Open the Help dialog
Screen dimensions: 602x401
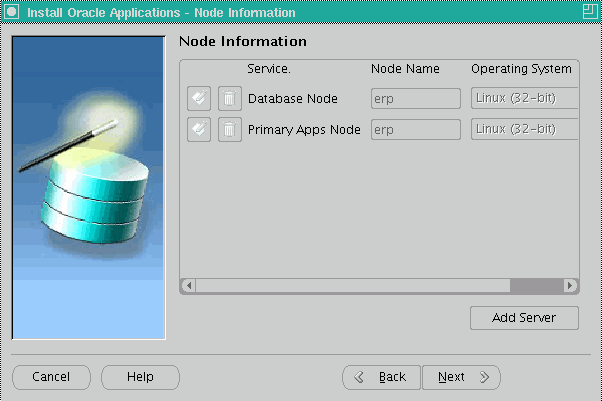click(140, 377)
